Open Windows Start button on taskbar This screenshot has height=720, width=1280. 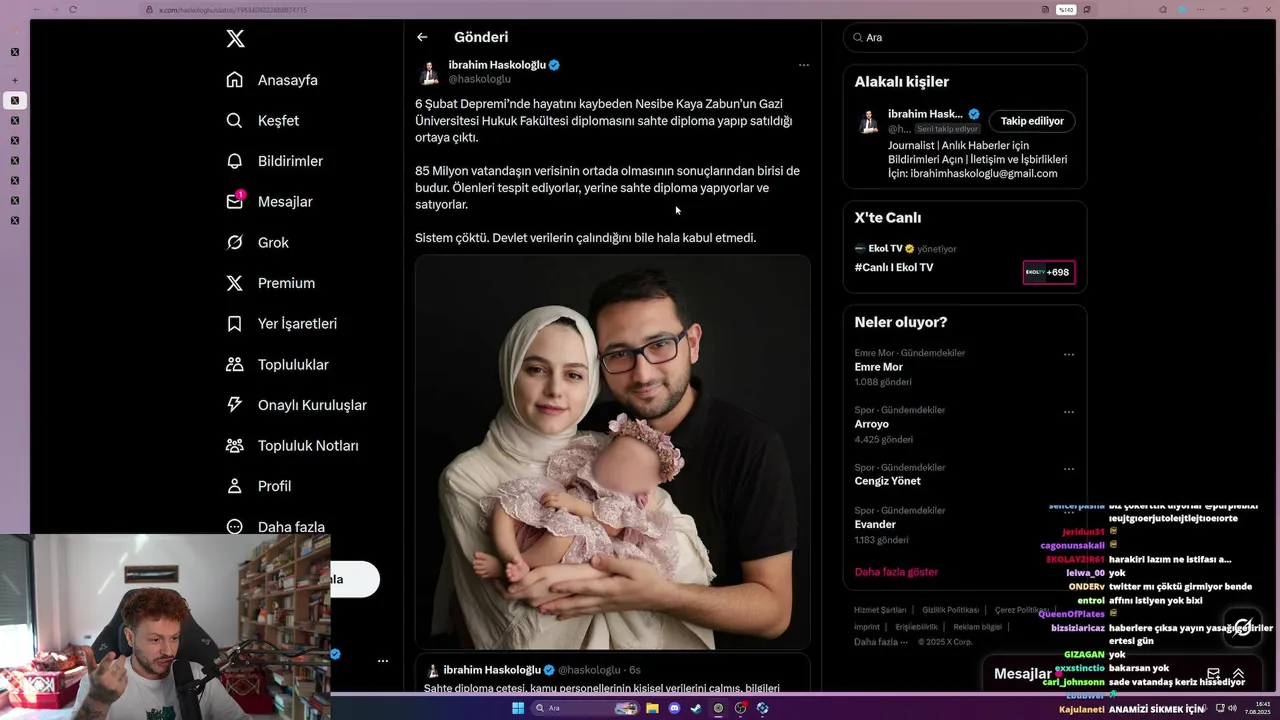[x=518, y=708]
